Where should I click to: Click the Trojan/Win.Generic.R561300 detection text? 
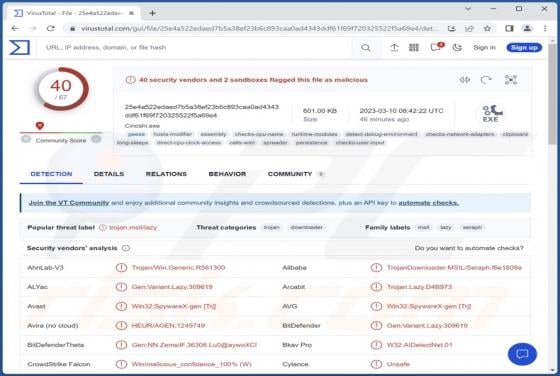point(178,267)
